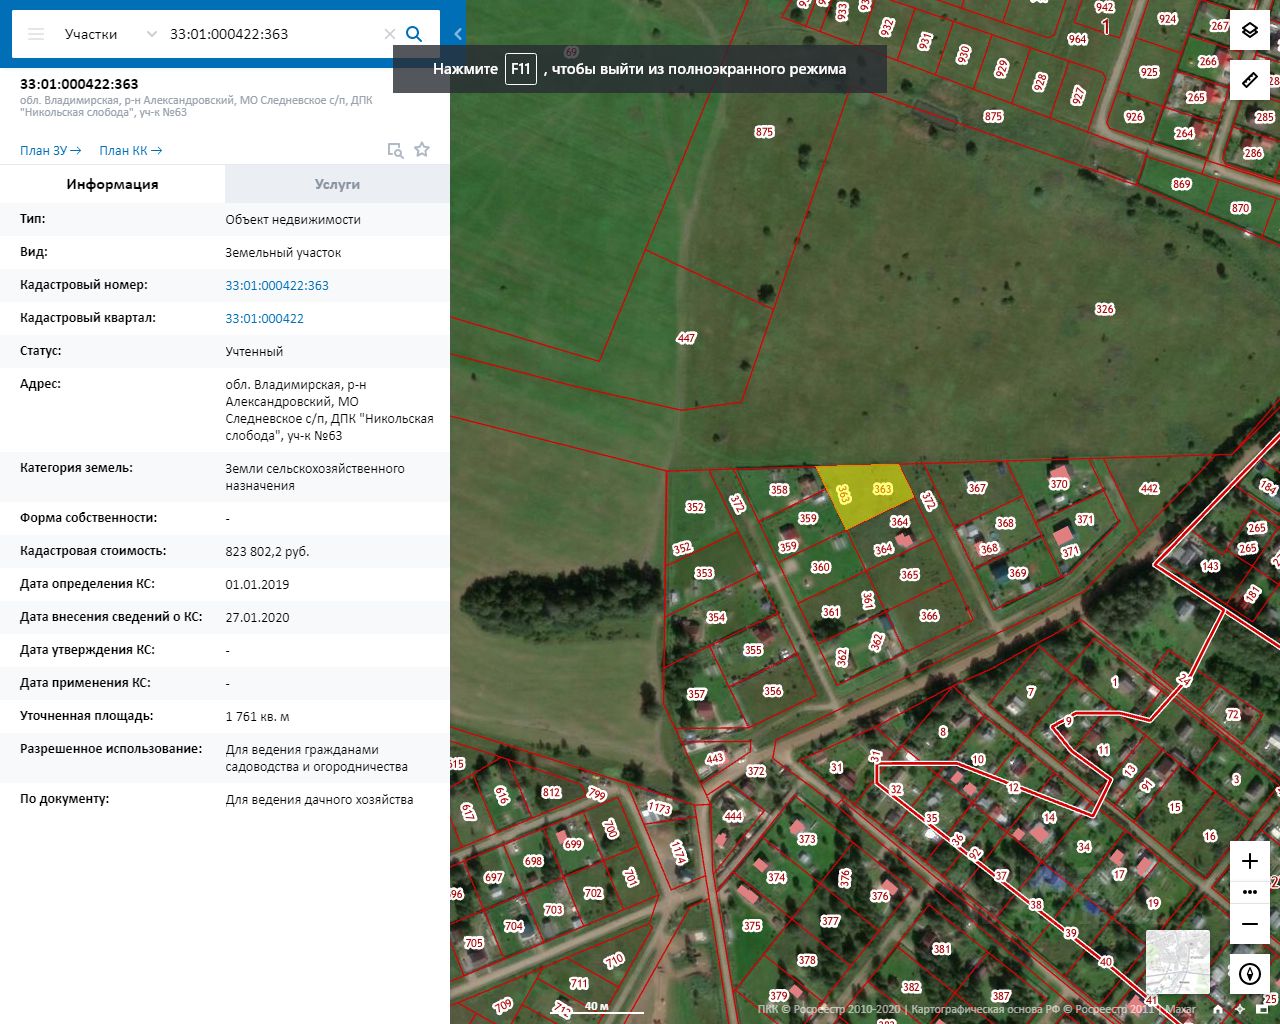The height and width of the screenshot is (1024, 1280).
Task: Activate the ruler measurement tool
Action: [1250, 80]
